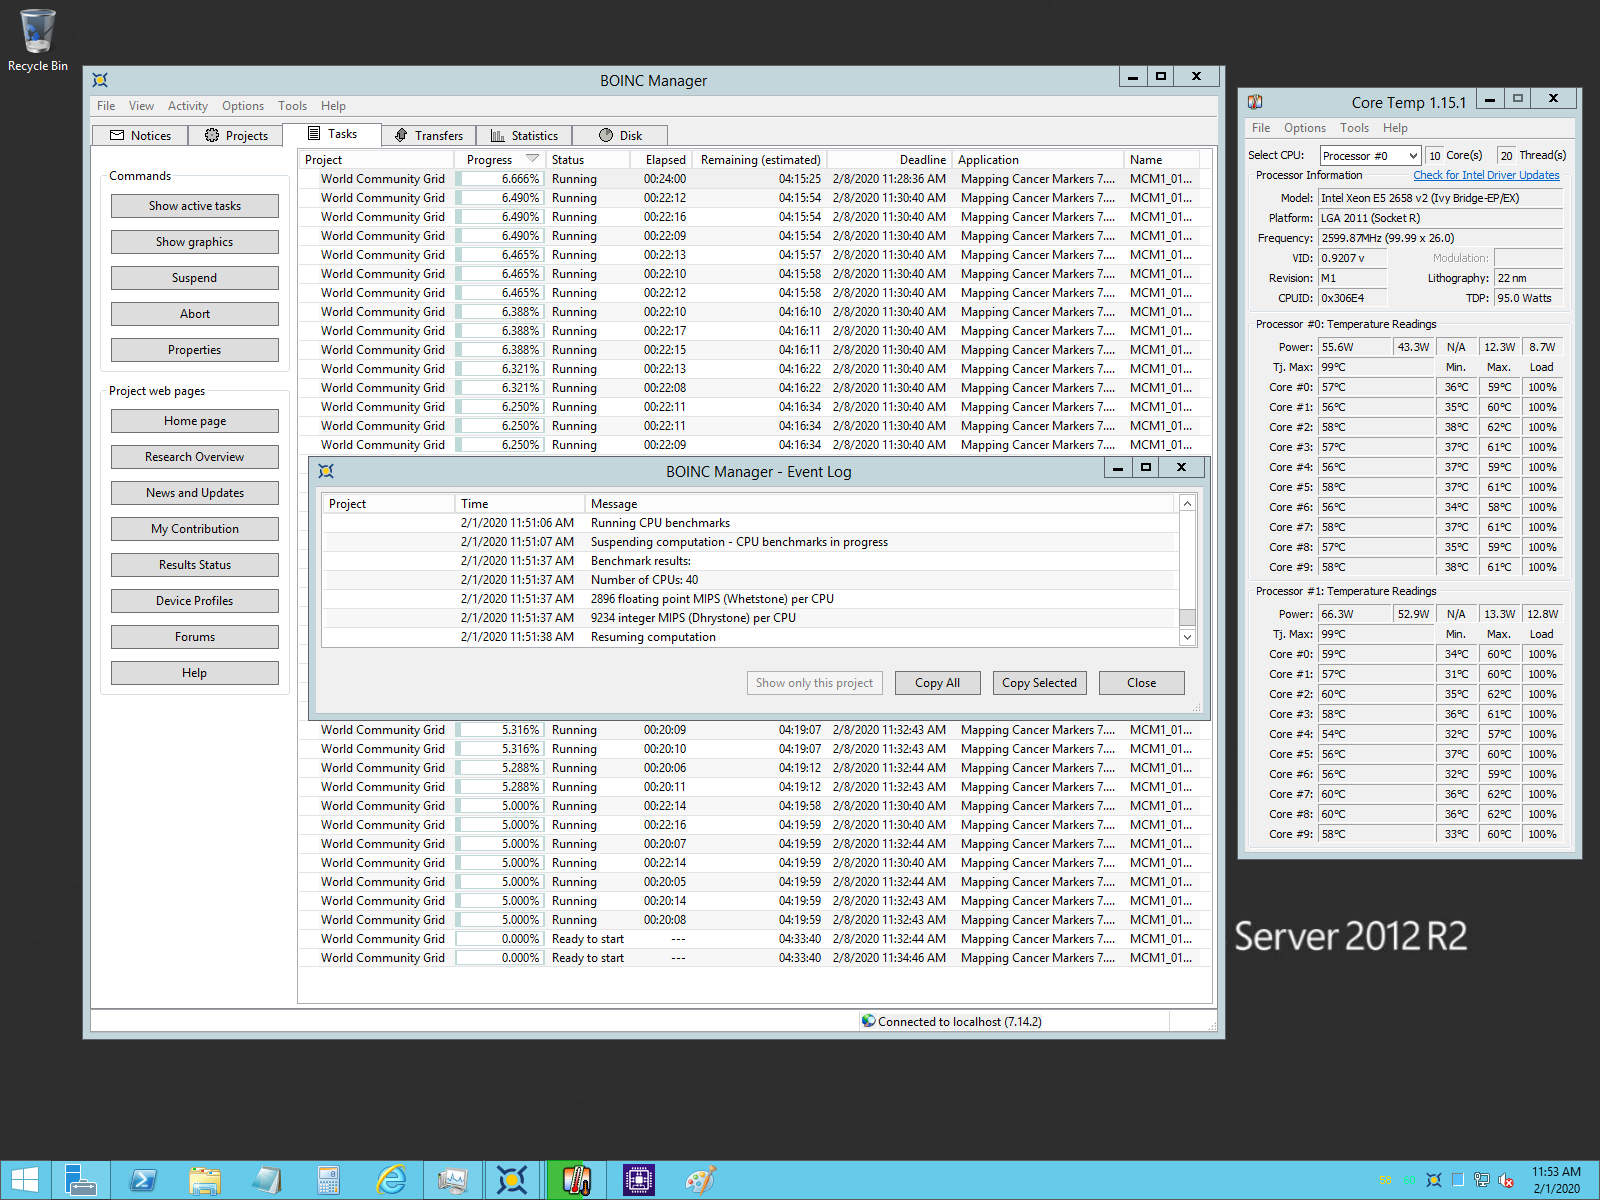Open Notepad from the taskbar
Screen dimensions: 1600x1200
click(266, 1180)
